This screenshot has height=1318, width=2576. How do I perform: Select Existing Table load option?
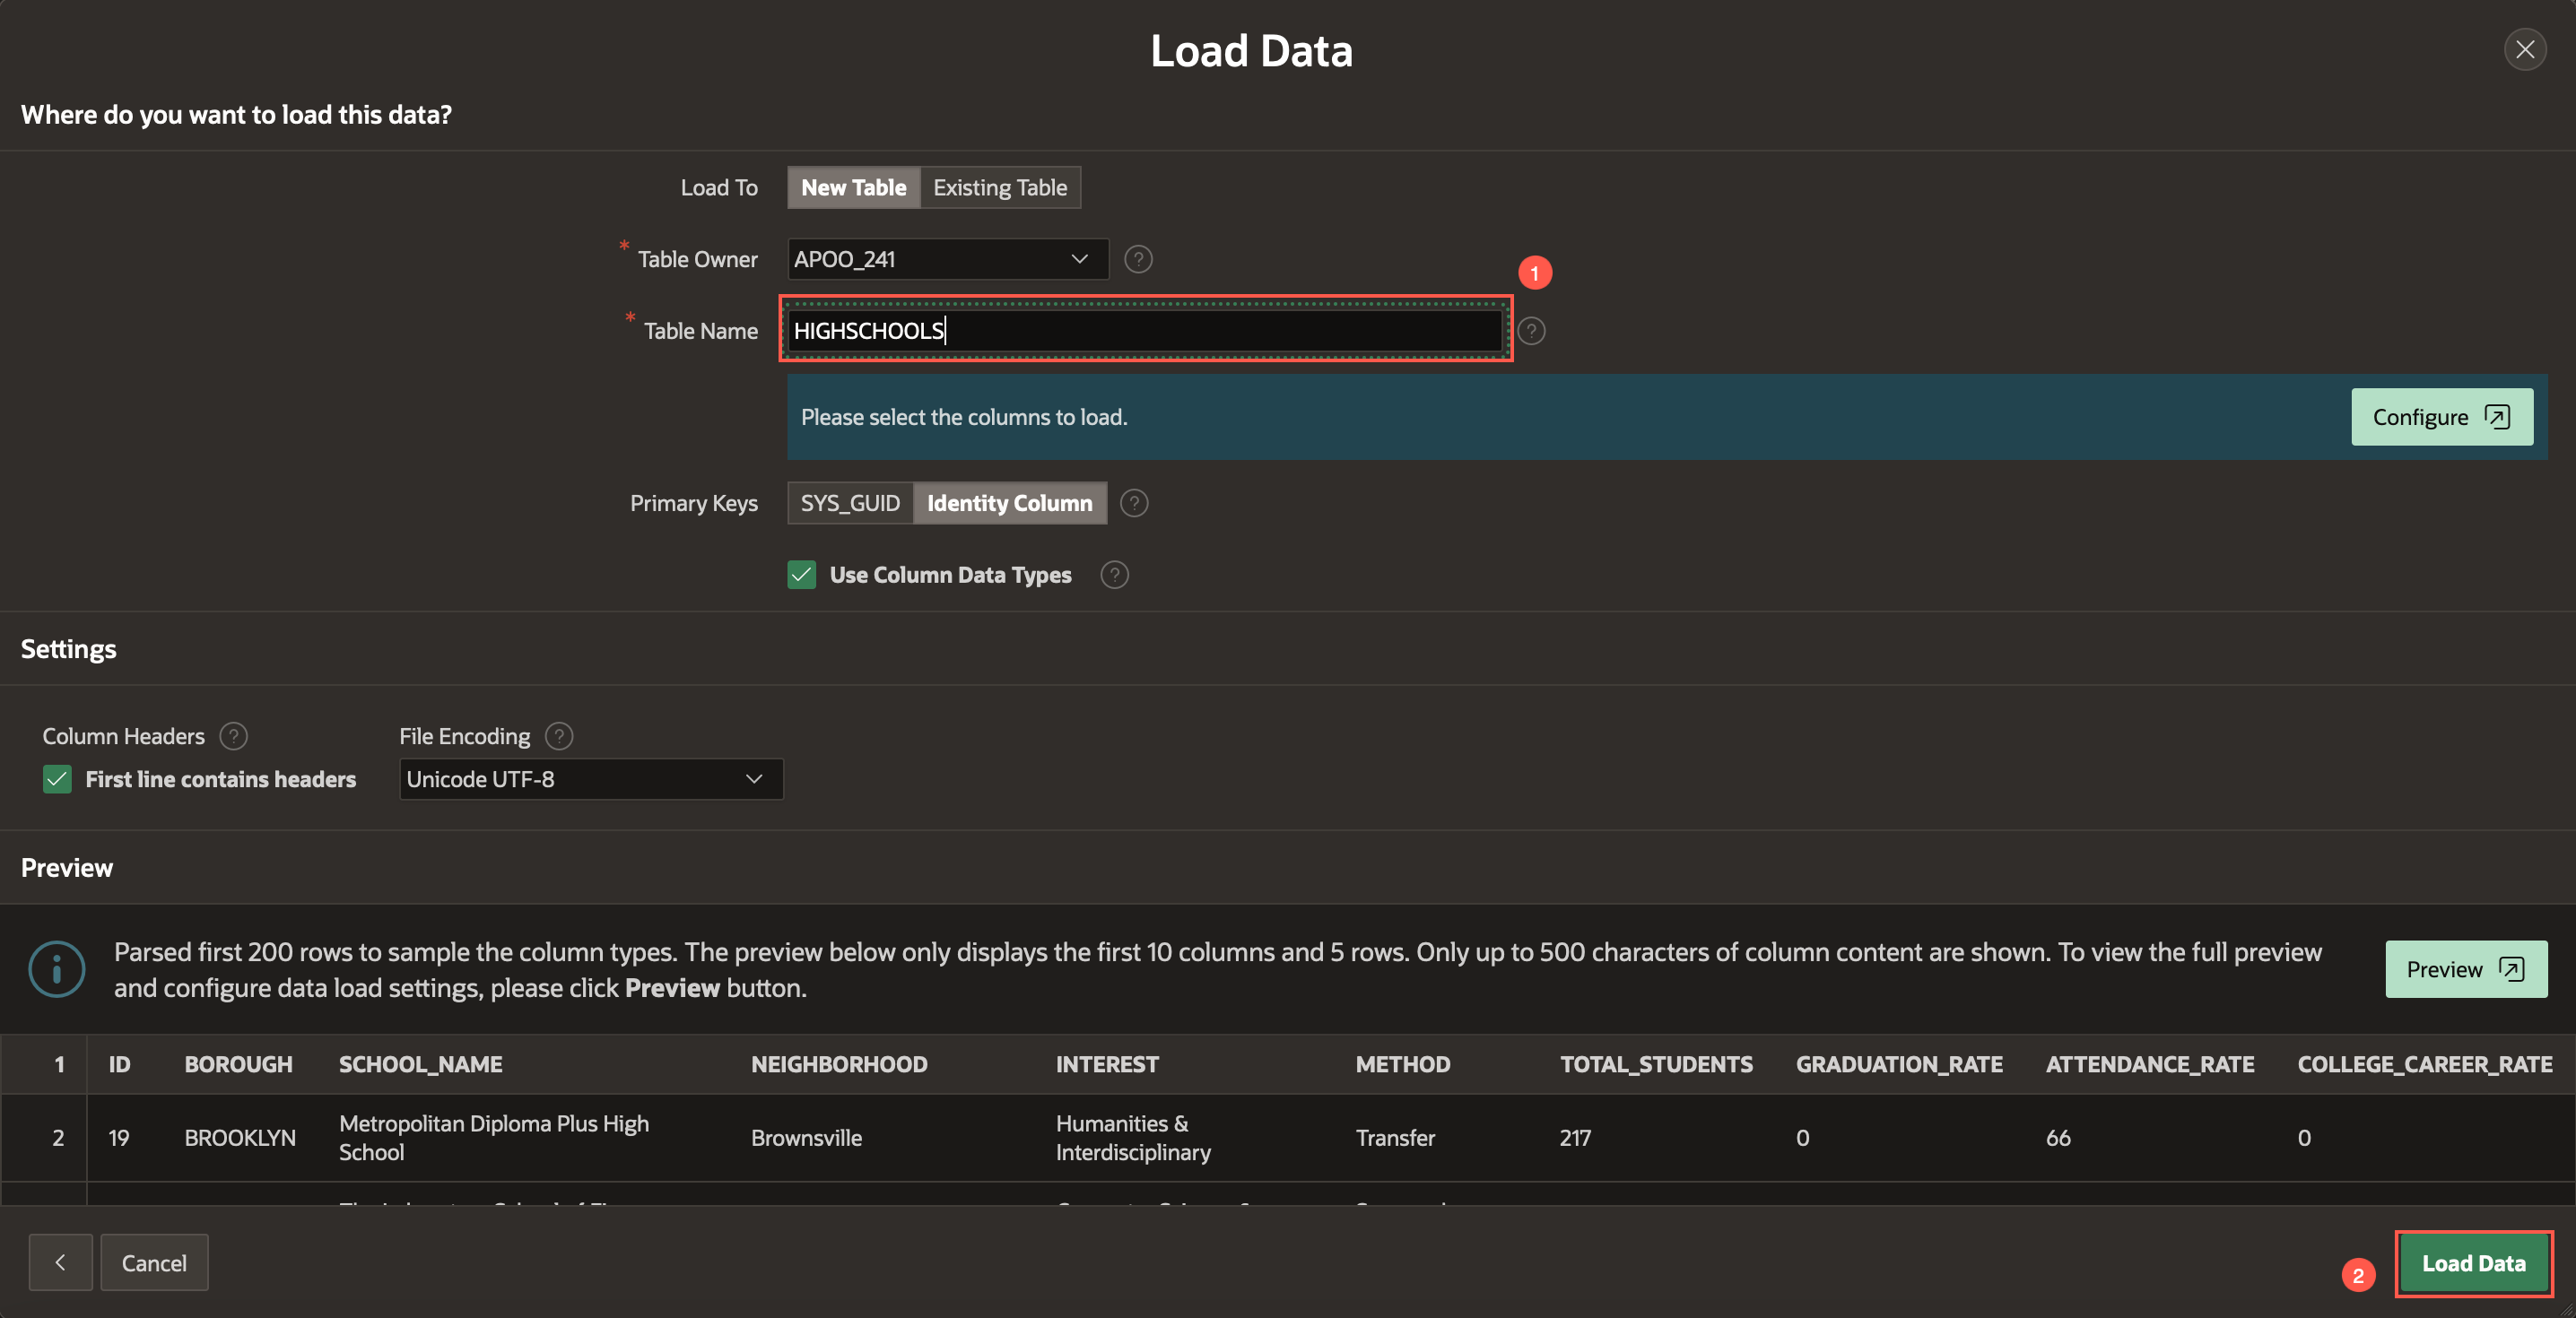(x=1000, y=187)
